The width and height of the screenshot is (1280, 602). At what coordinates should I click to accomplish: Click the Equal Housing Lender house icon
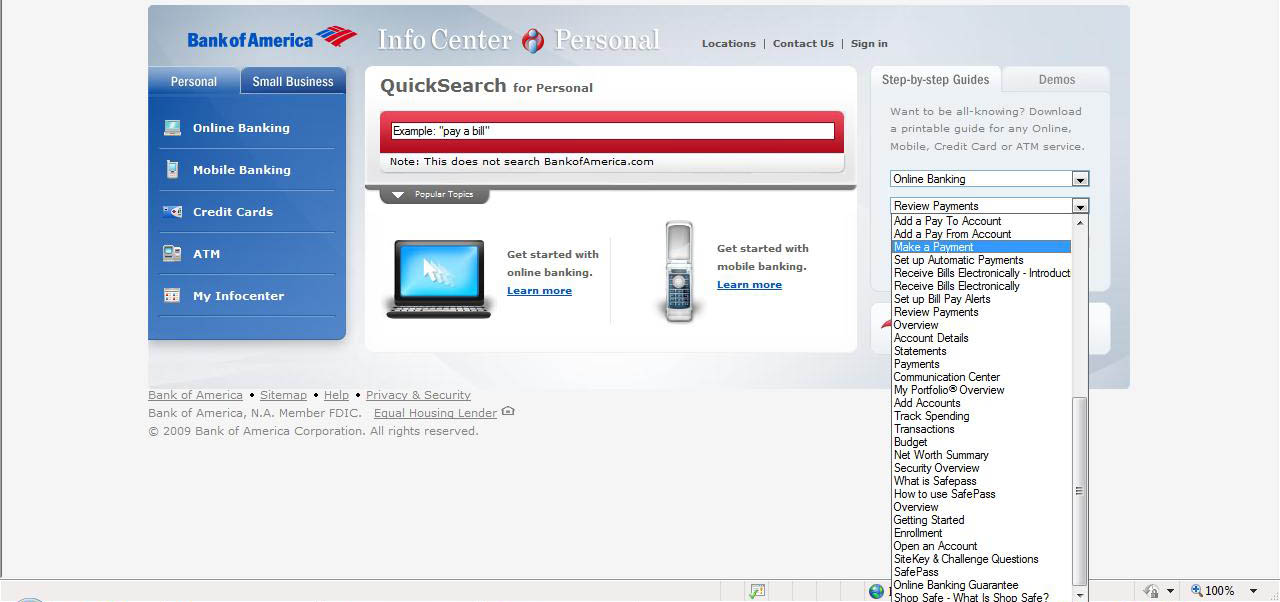click(508, 412)
